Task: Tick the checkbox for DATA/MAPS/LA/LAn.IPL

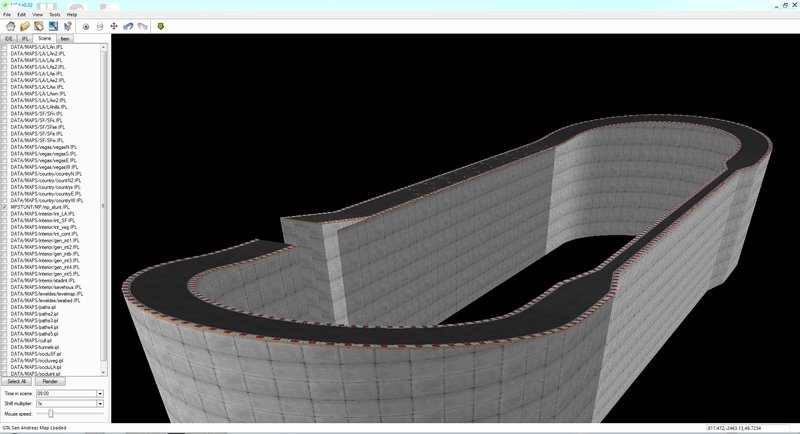Action: tap(5, 47)
